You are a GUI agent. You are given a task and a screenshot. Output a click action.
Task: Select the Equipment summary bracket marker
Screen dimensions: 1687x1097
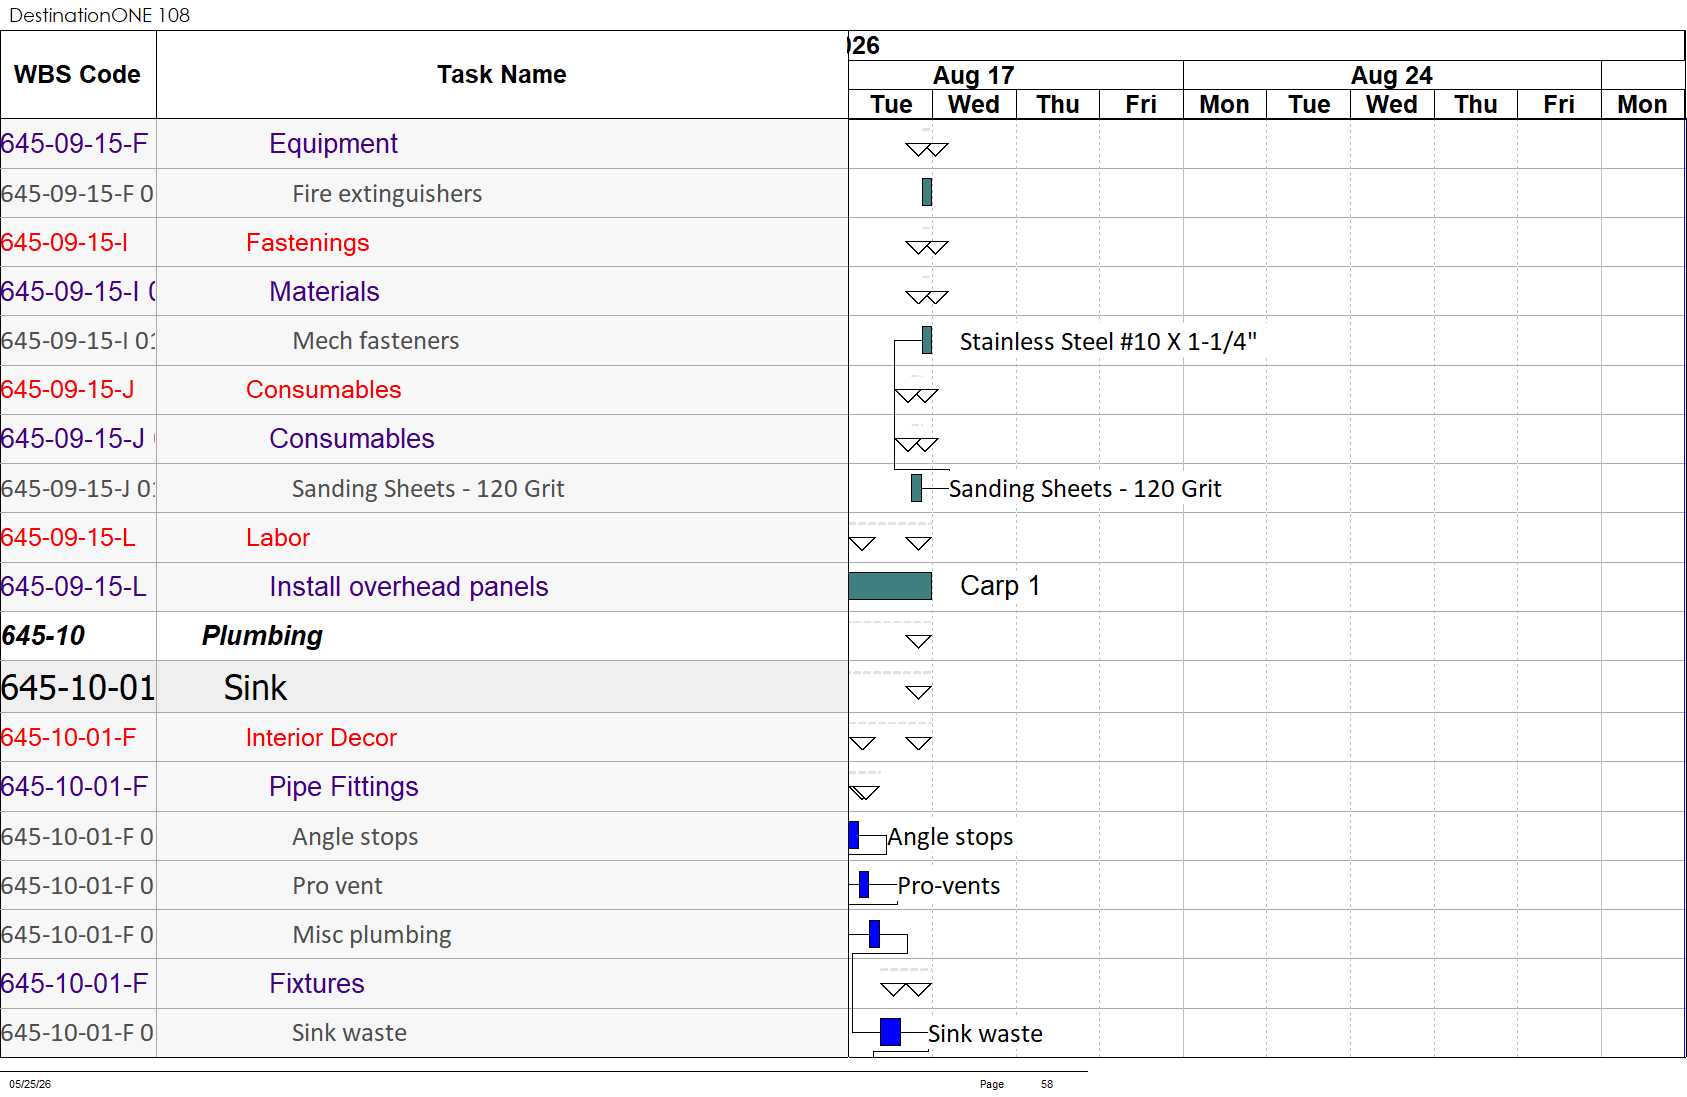[x=926, y=150]
